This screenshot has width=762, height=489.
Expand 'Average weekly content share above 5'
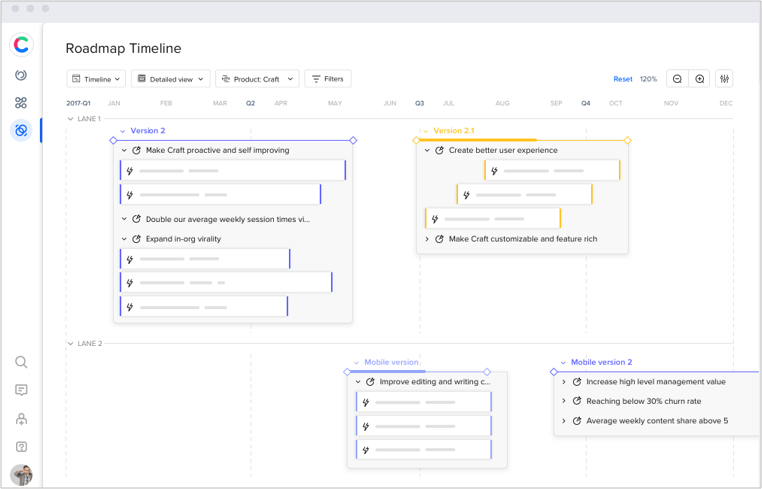point(564,421)
